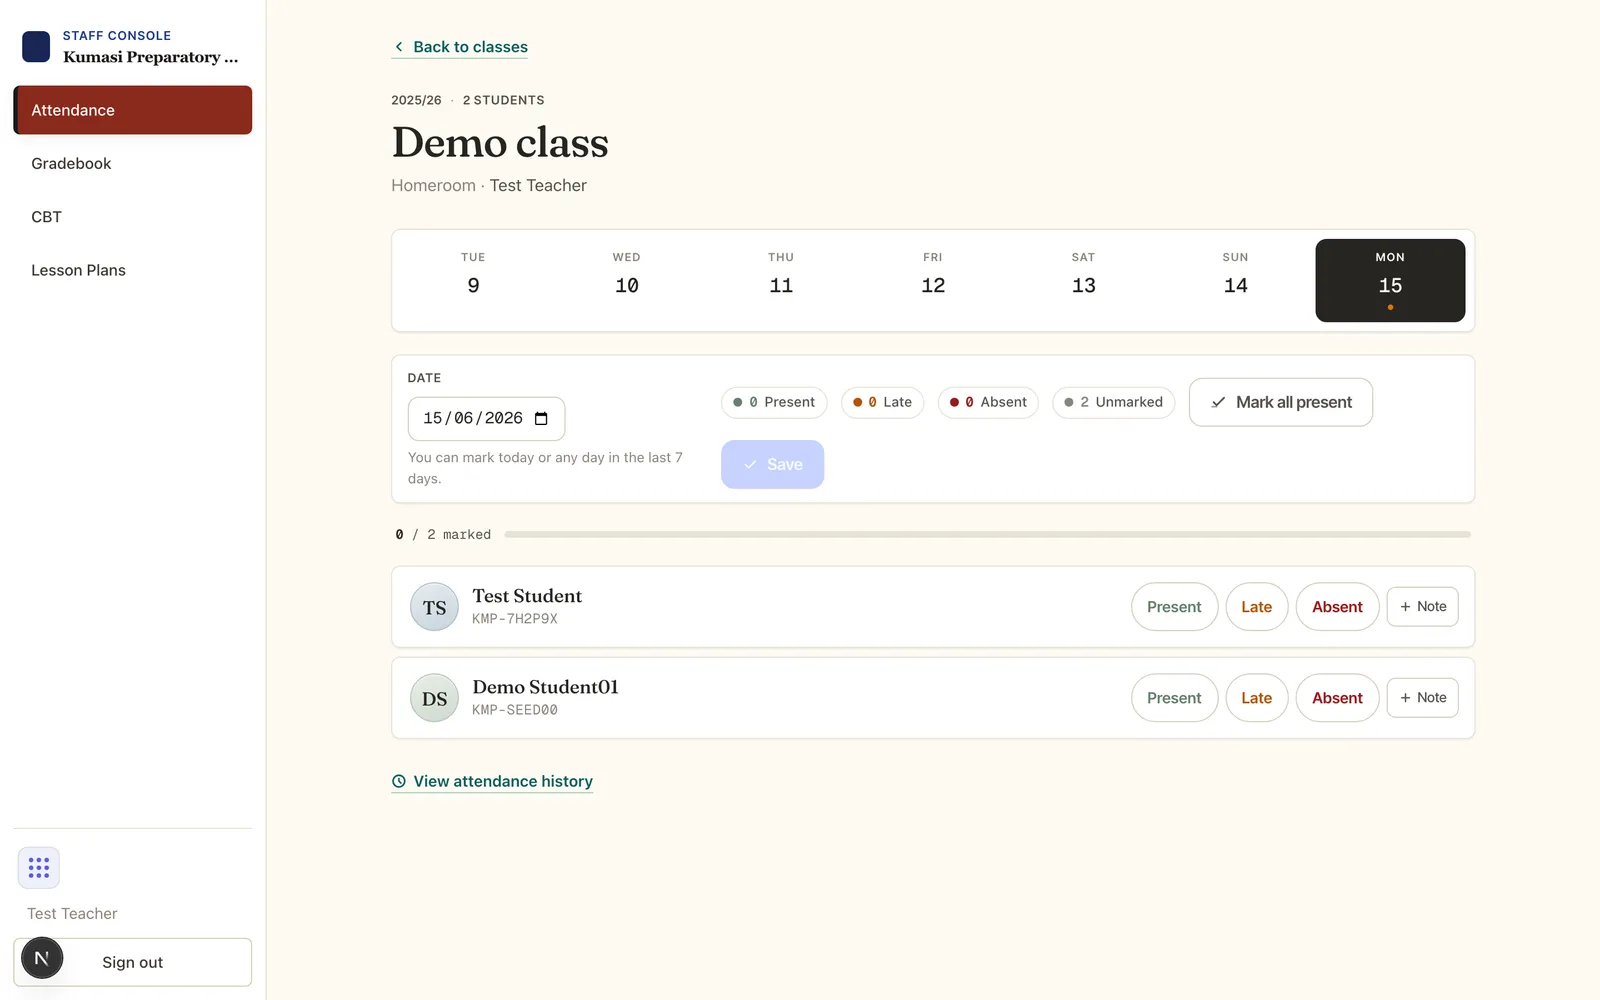1600x1000 pixels.
Task: Add a Note for Demo Student01
Action: 1422,698
